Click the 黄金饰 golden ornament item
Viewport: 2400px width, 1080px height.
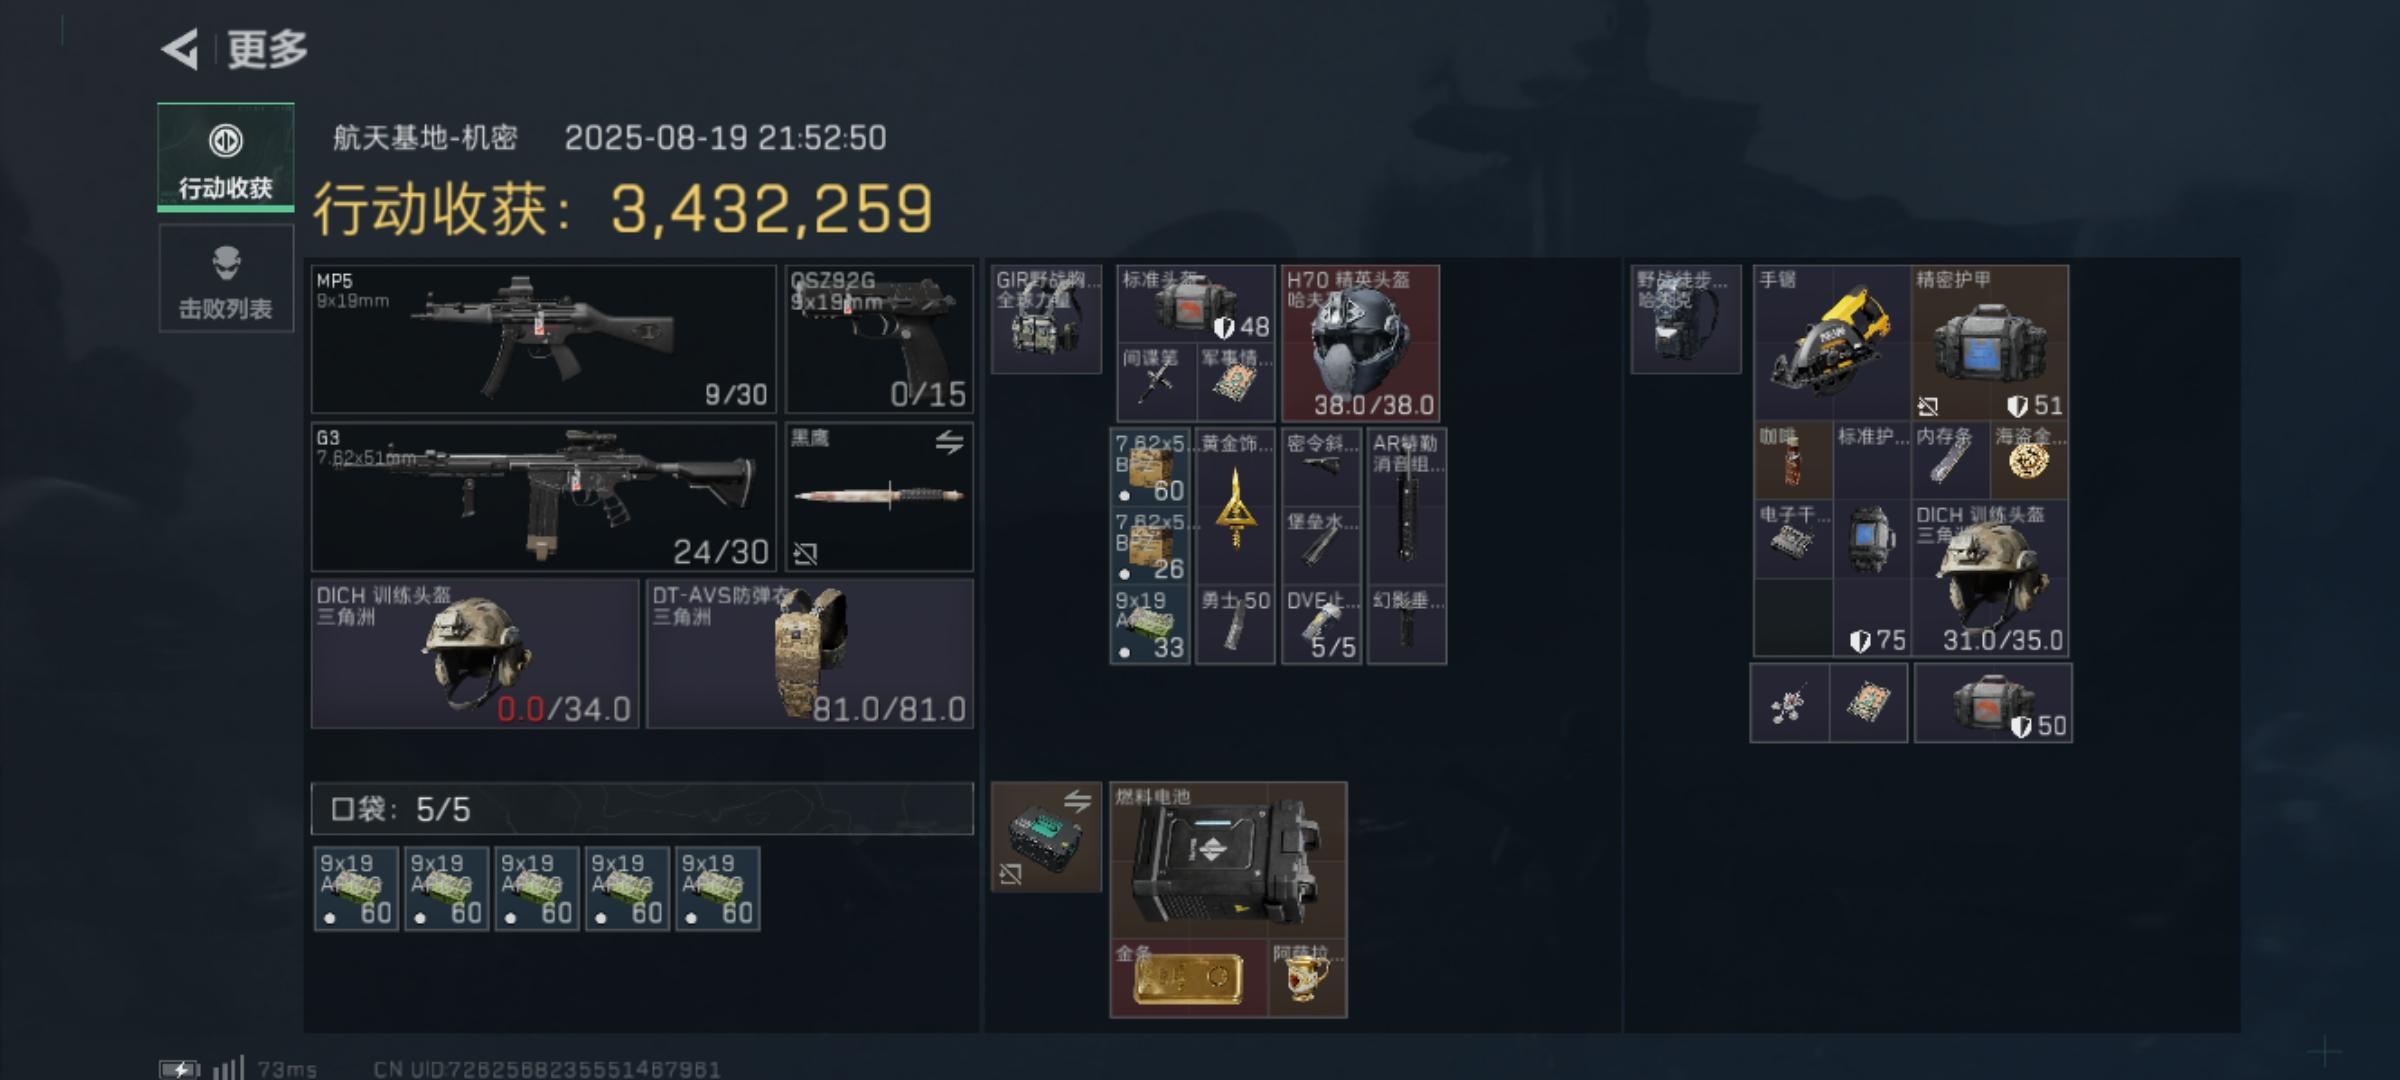tap(1235, 506)
